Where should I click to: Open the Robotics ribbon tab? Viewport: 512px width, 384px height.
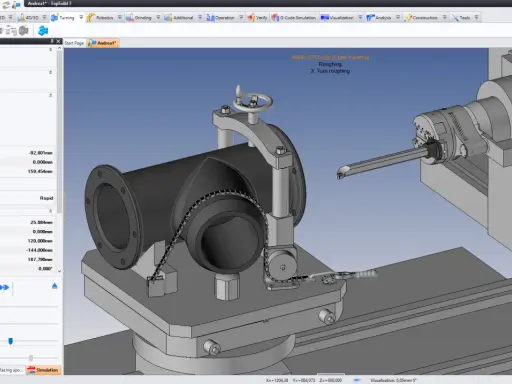104,18
